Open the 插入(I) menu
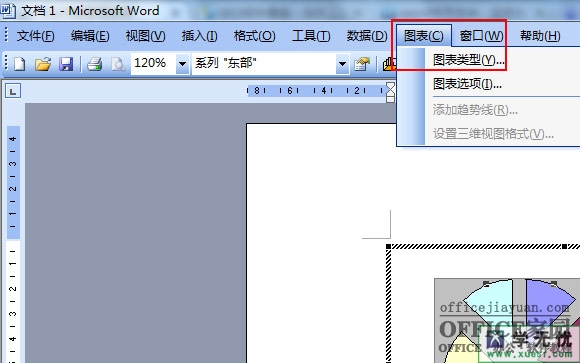The image size is (580, 363). (x=199, y=36)
